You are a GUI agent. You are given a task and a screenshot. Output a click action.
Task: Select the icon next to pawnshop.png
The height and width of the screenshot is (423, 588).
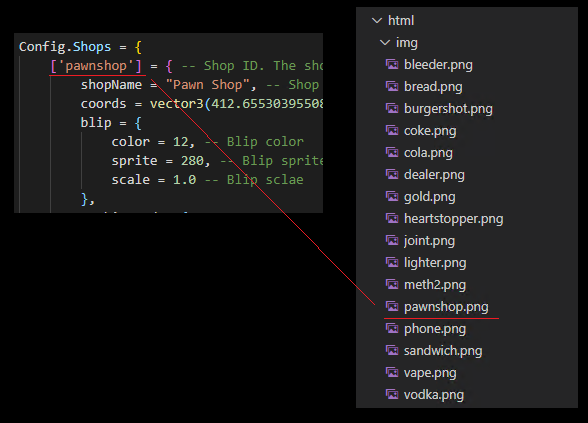392,306
